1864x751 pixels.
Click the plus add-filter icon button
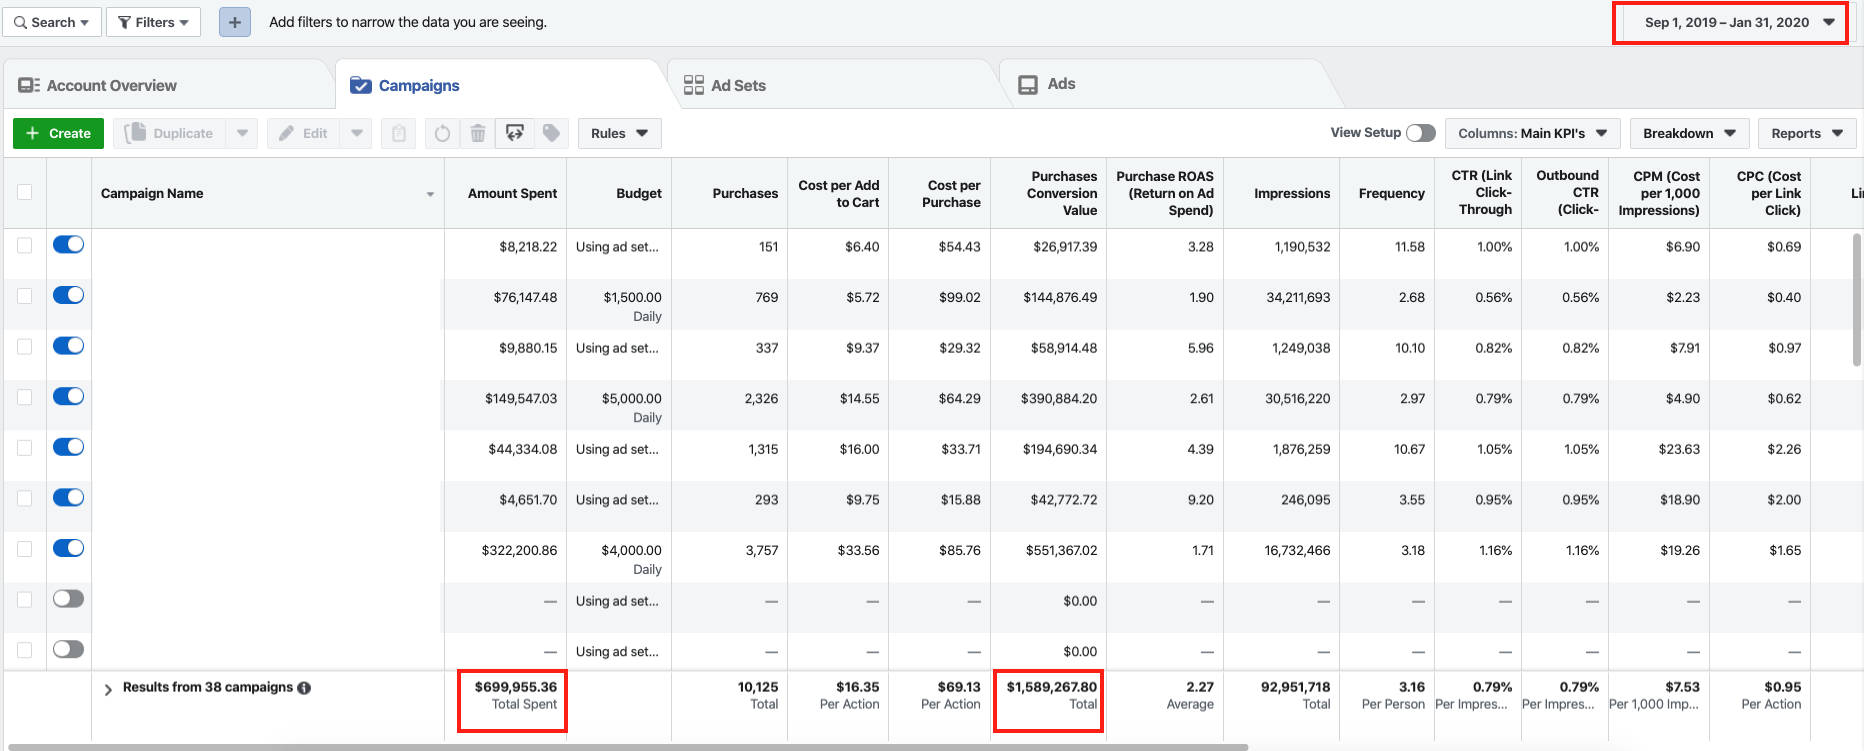tap(235, 22)
